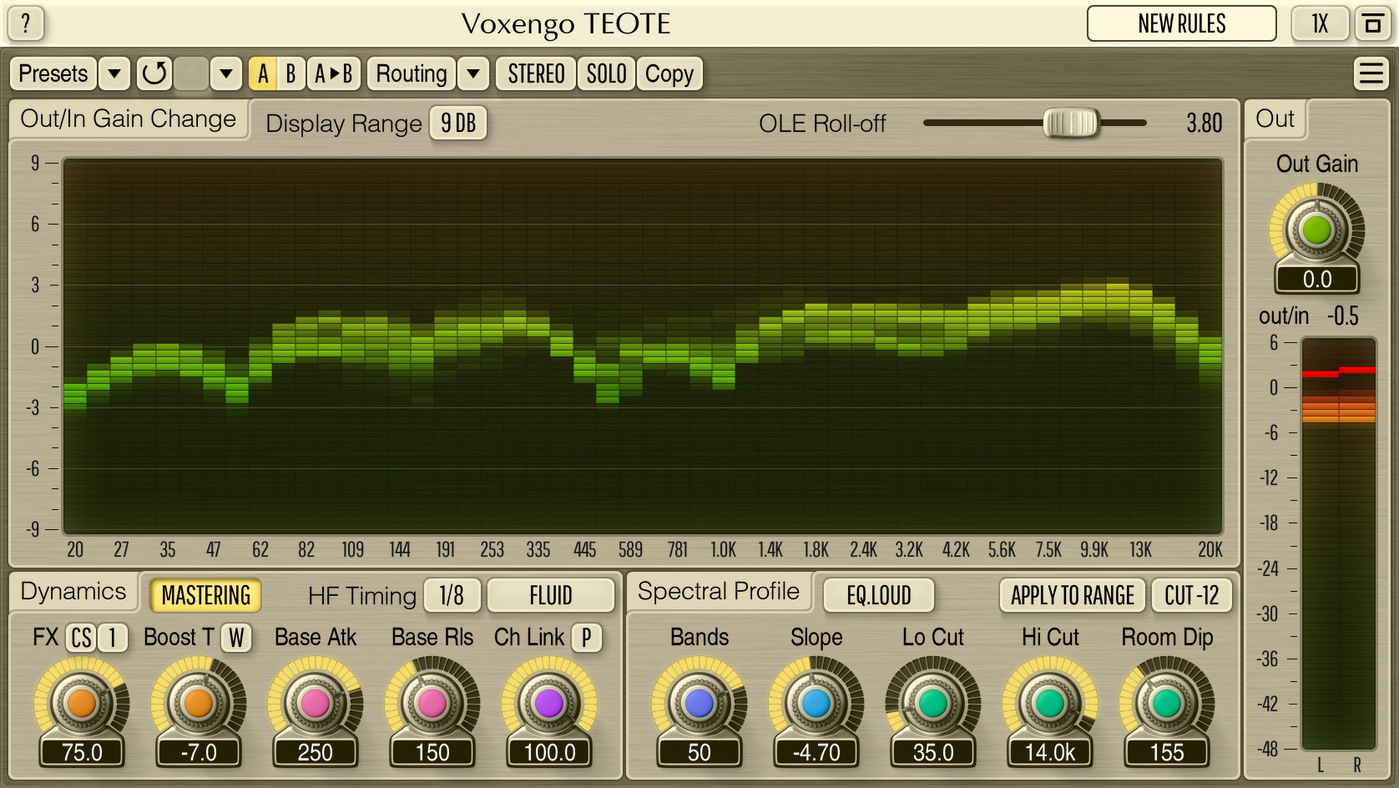Click the Copy button in the toolbar
Viewport: 1399px width, 788px height.
[x=669, y=74]
